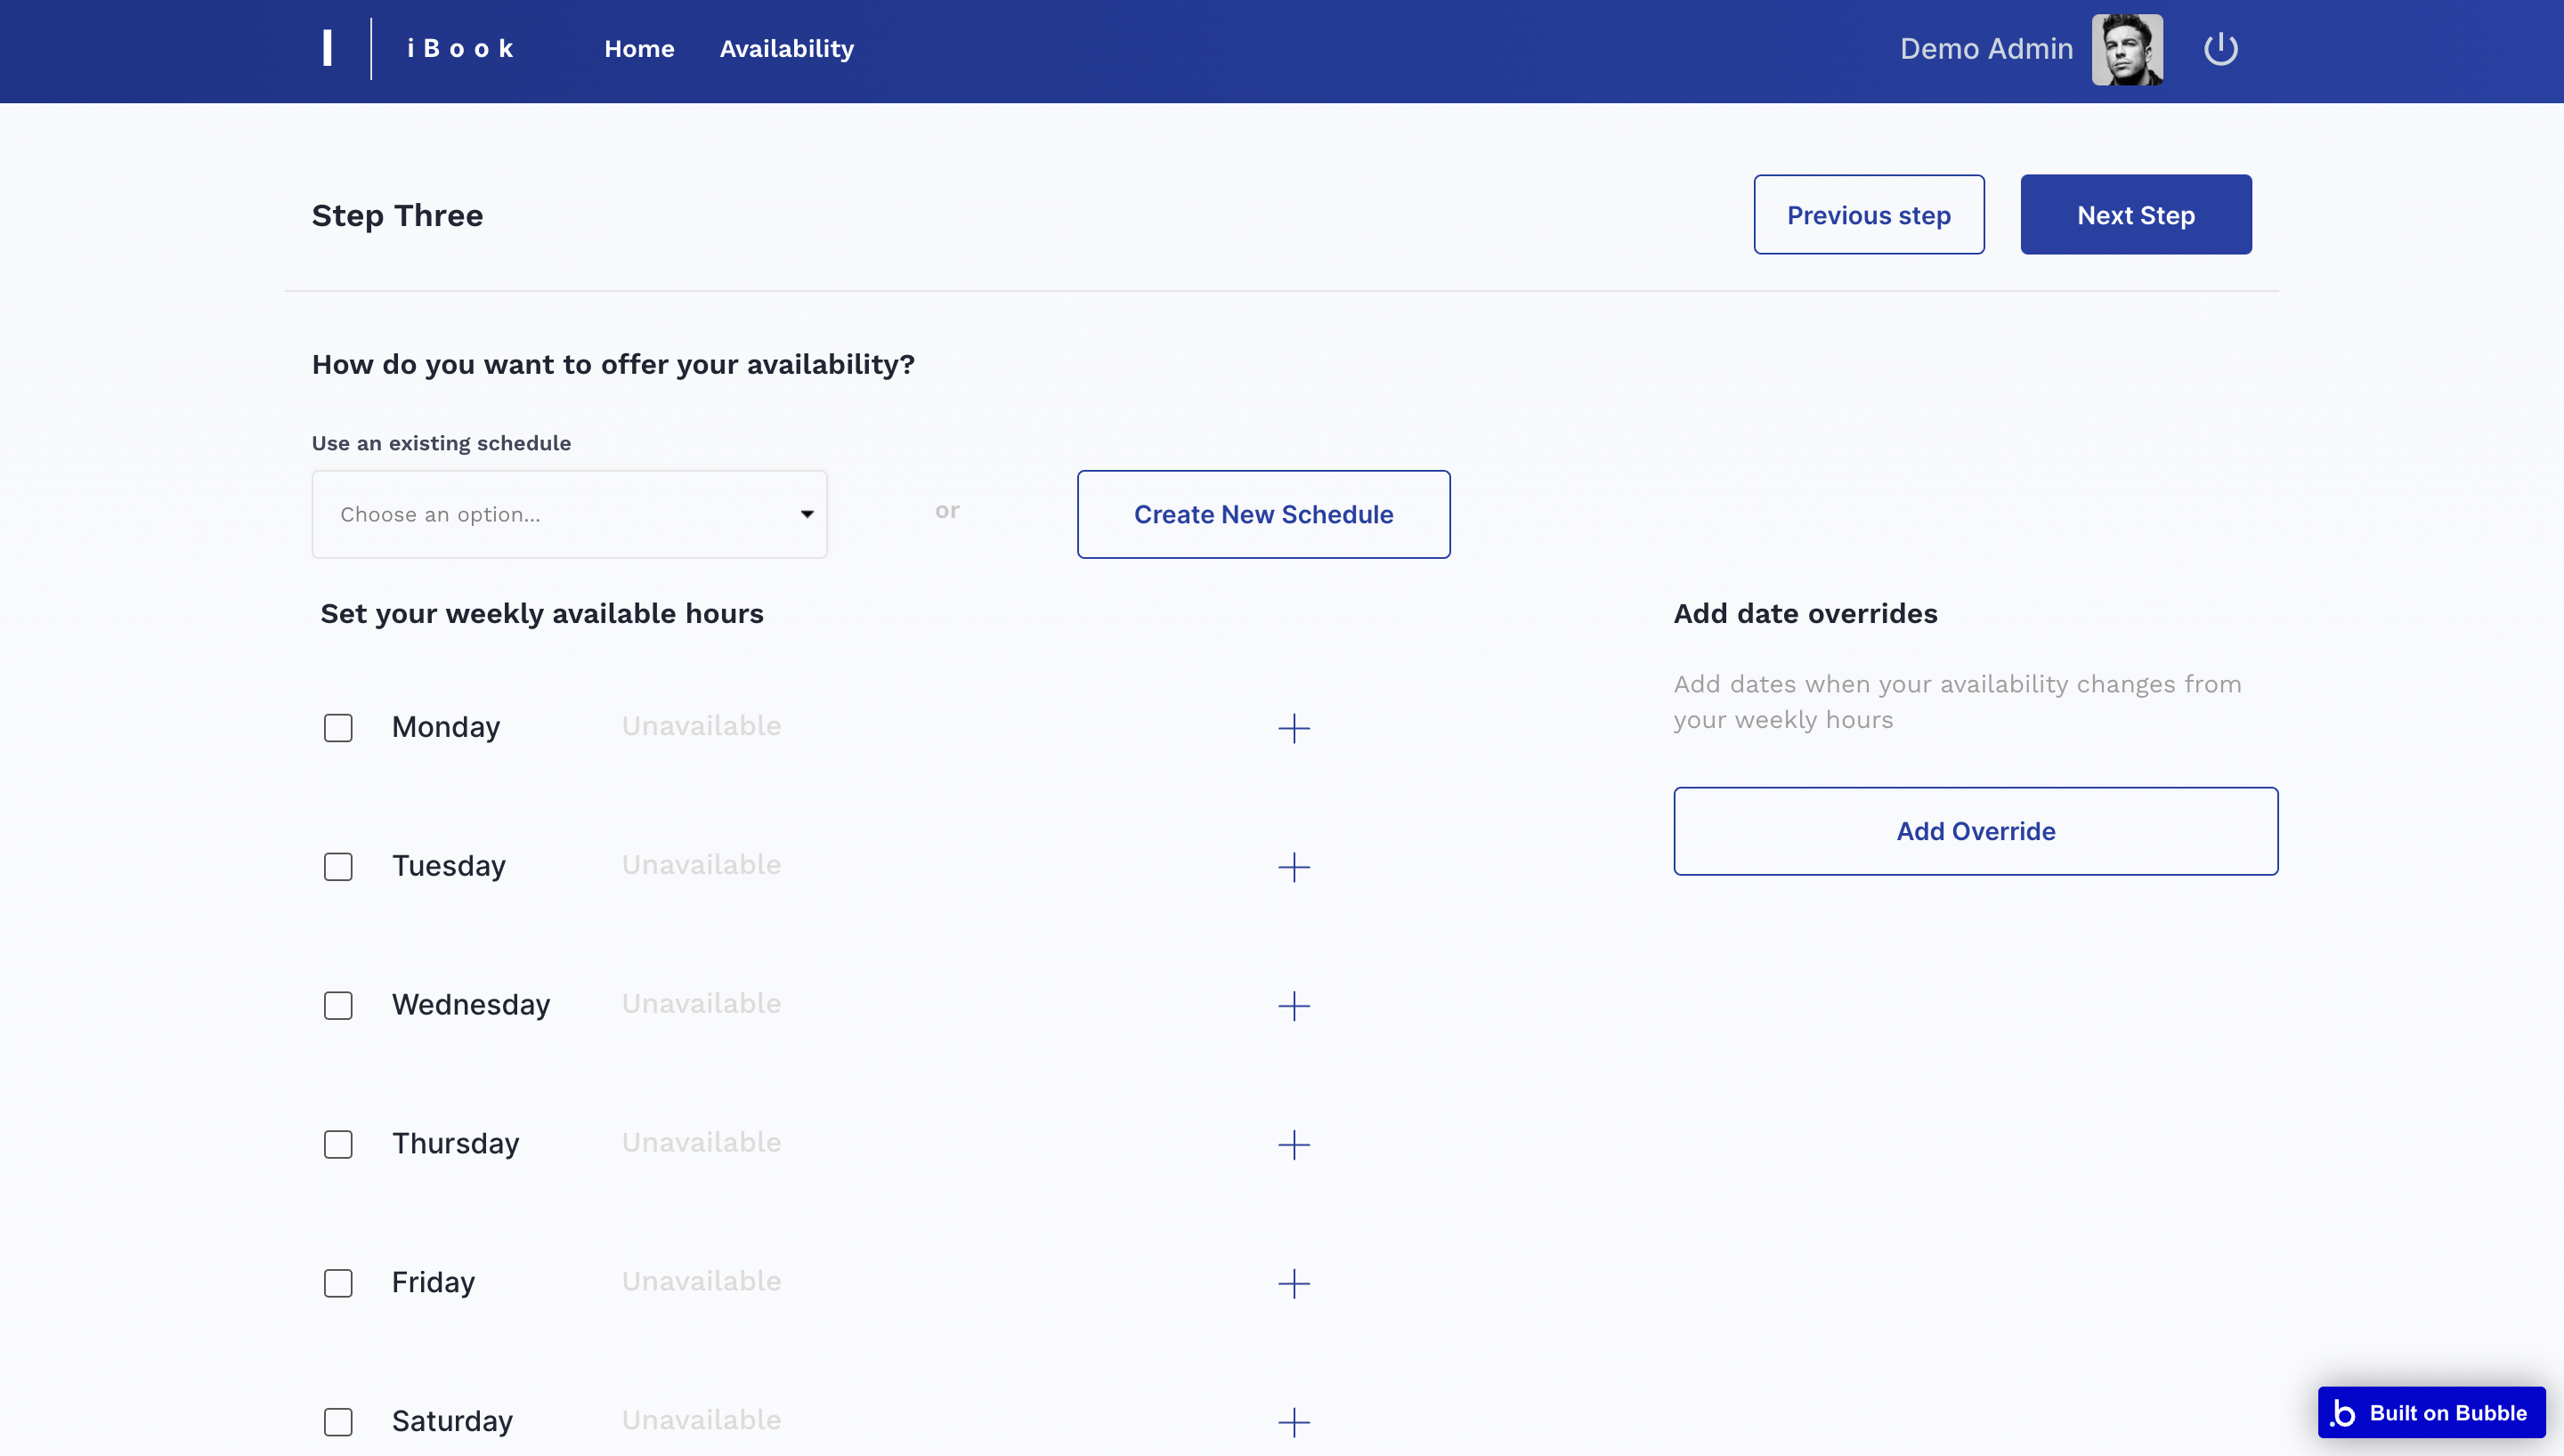
Task: Go to the Availability menu item
Action: click(x=786, y=49)
